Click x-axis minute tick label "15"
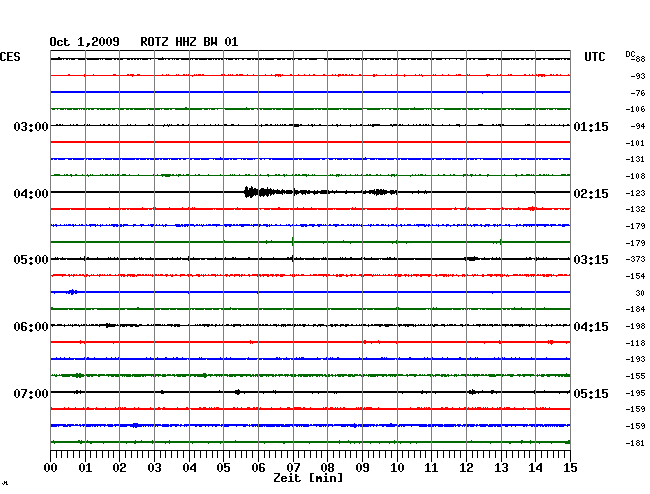This screenshot has height=494, width=650. pyautogui.click(x=570, y=468)
